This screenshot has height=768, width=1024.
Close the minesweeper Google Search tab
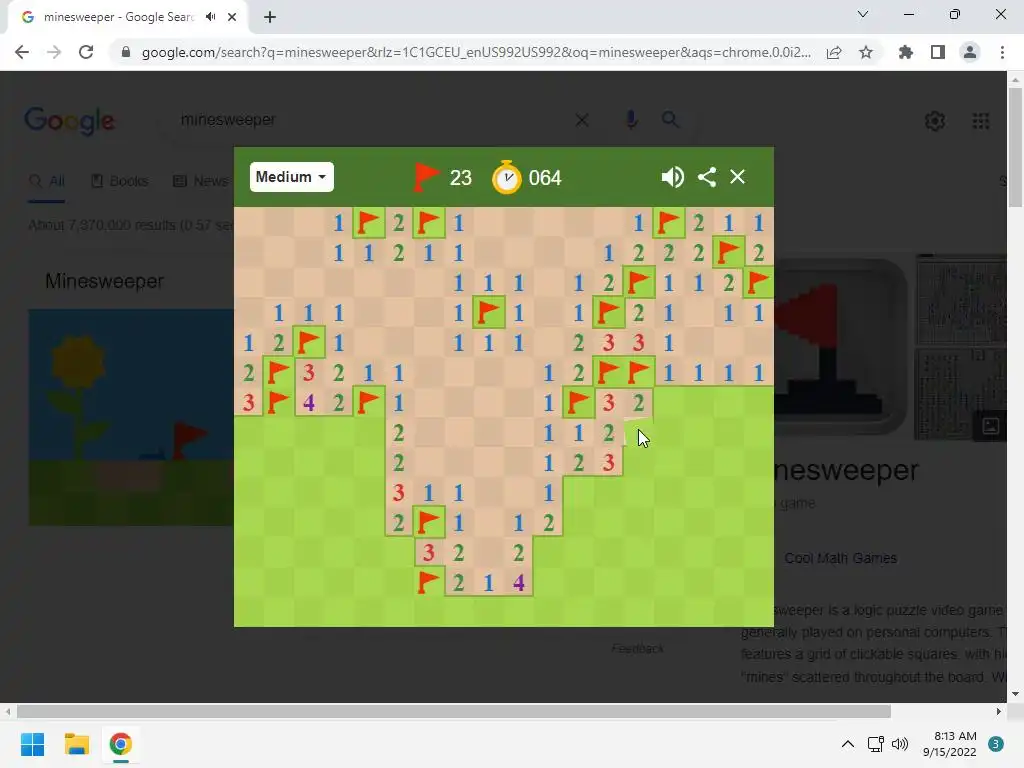tap(232, 17)
